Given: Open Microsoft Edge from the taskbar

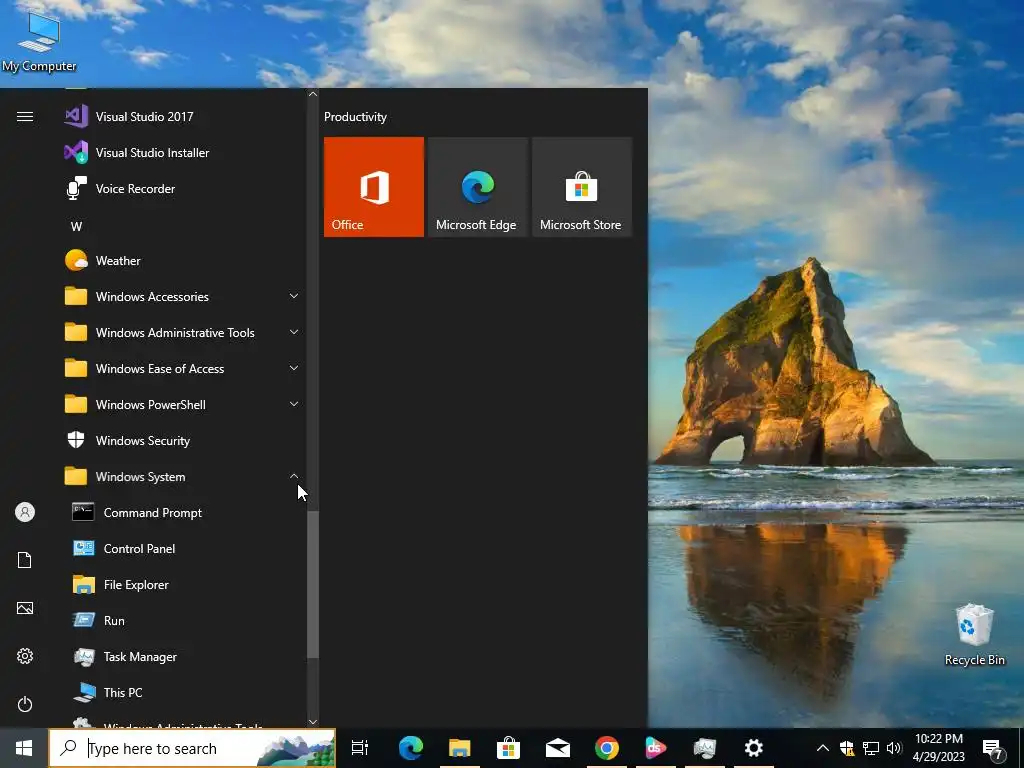Looking at the screenshot, I should pos(411,748).
